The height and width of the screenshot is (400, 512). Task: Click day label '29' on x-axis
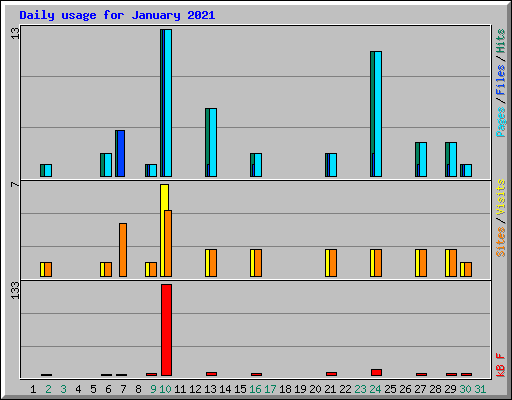(x=450, y=389)
